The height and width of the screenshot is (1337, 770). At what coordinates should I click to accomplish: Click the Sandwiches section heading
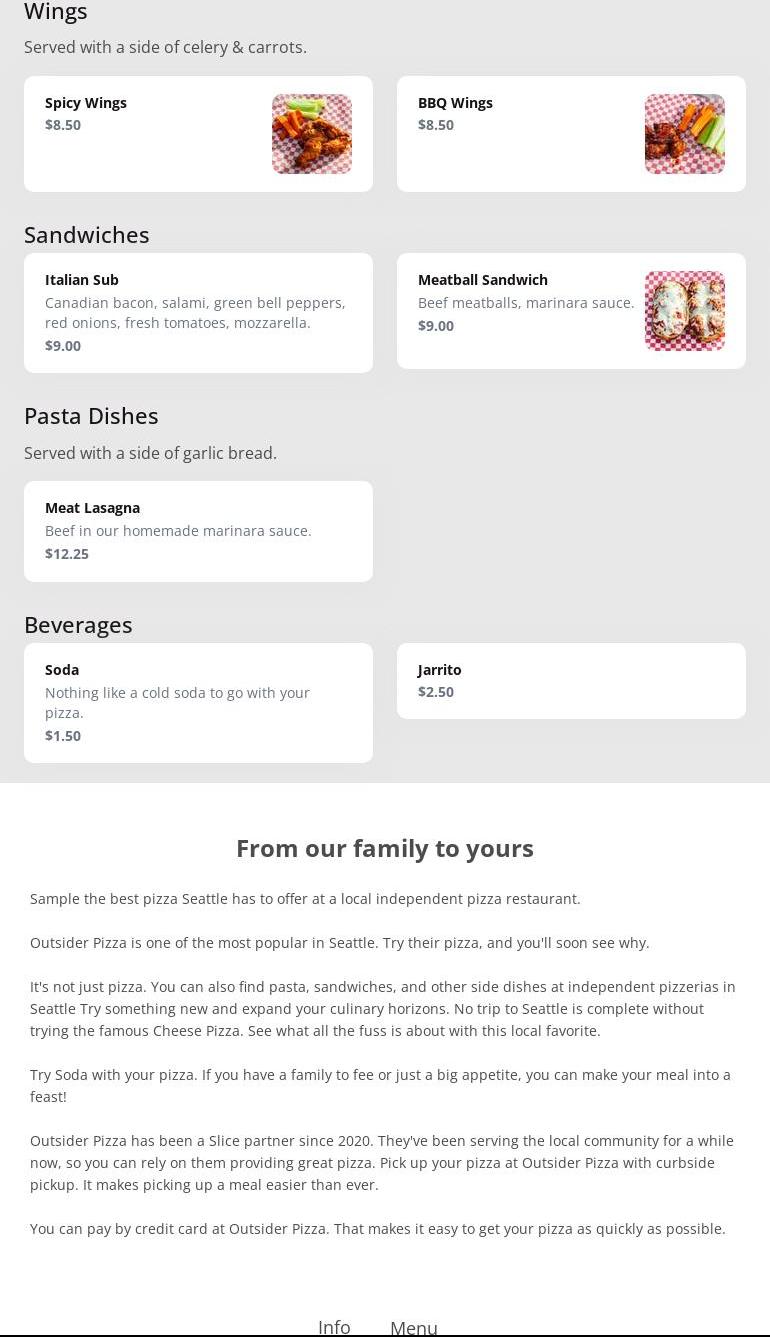87,235
